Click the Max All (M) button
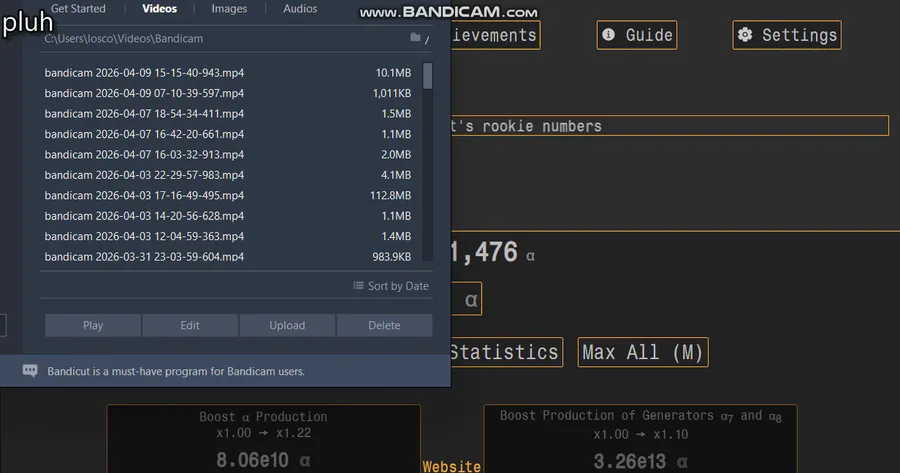This screenshot has width=900, height=473. [643, 352]
